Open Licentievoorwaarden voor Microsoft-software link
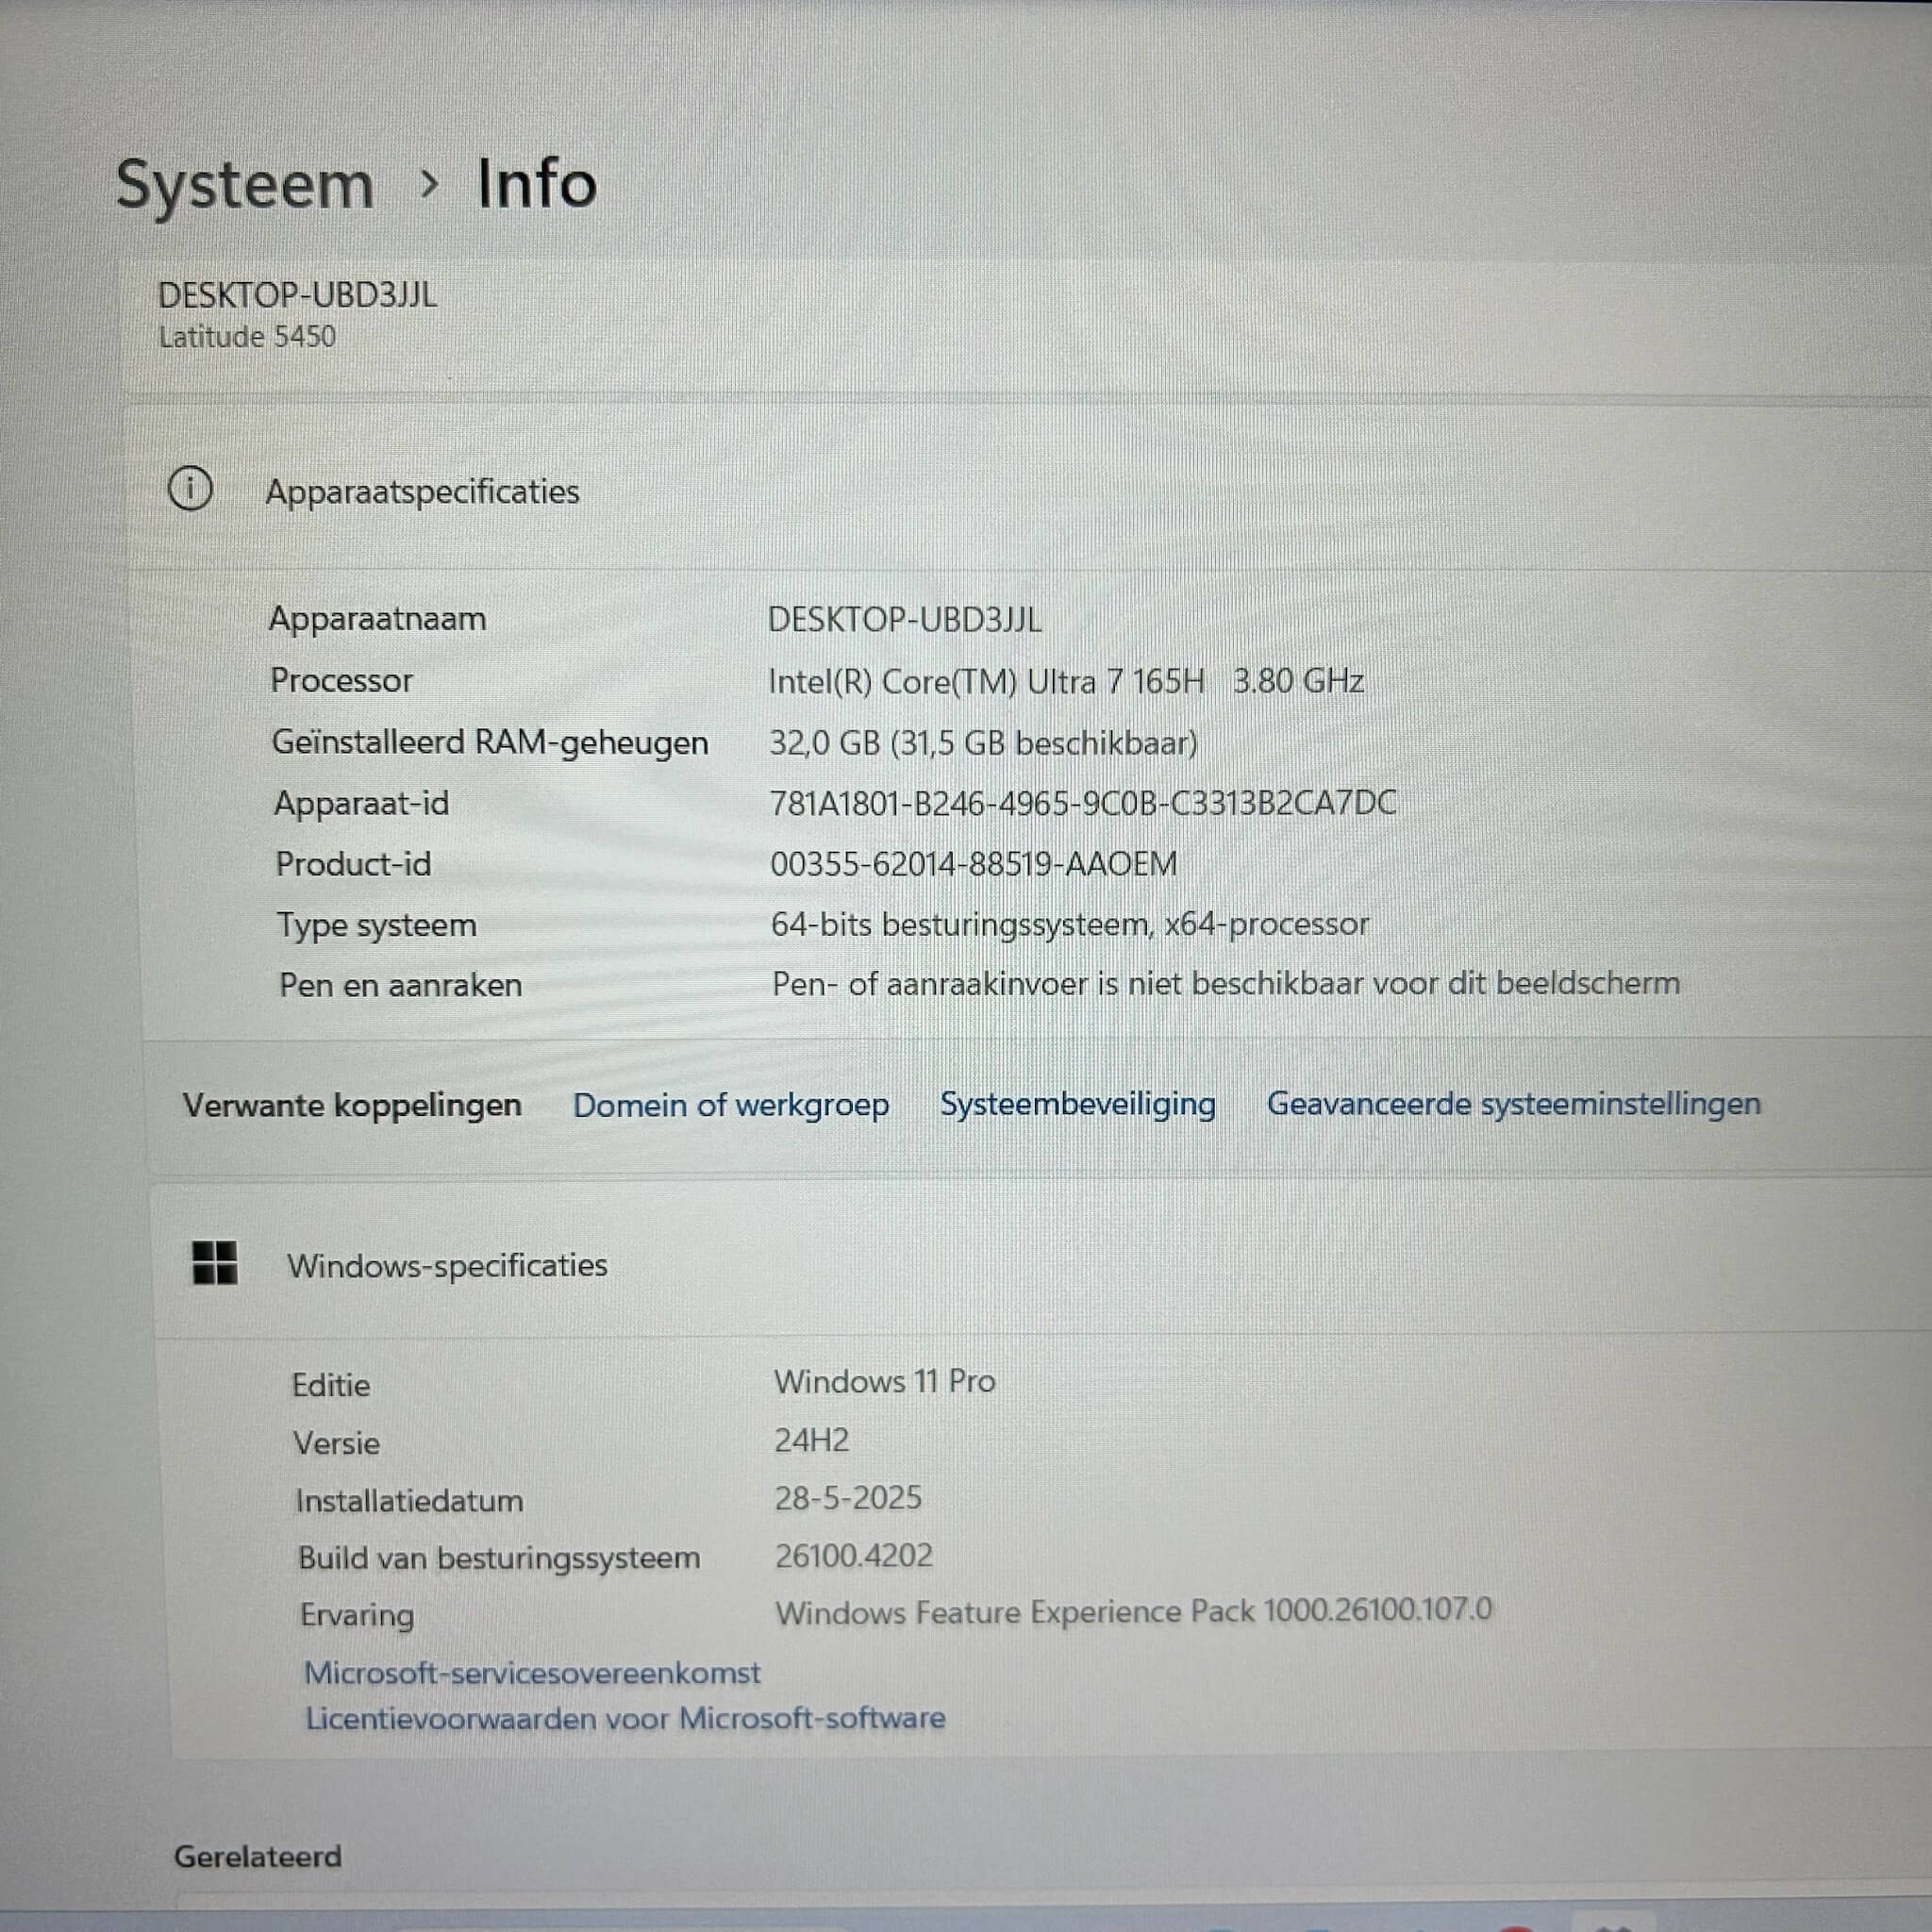The image size is (1932, 1932). tap(625, 1718)
